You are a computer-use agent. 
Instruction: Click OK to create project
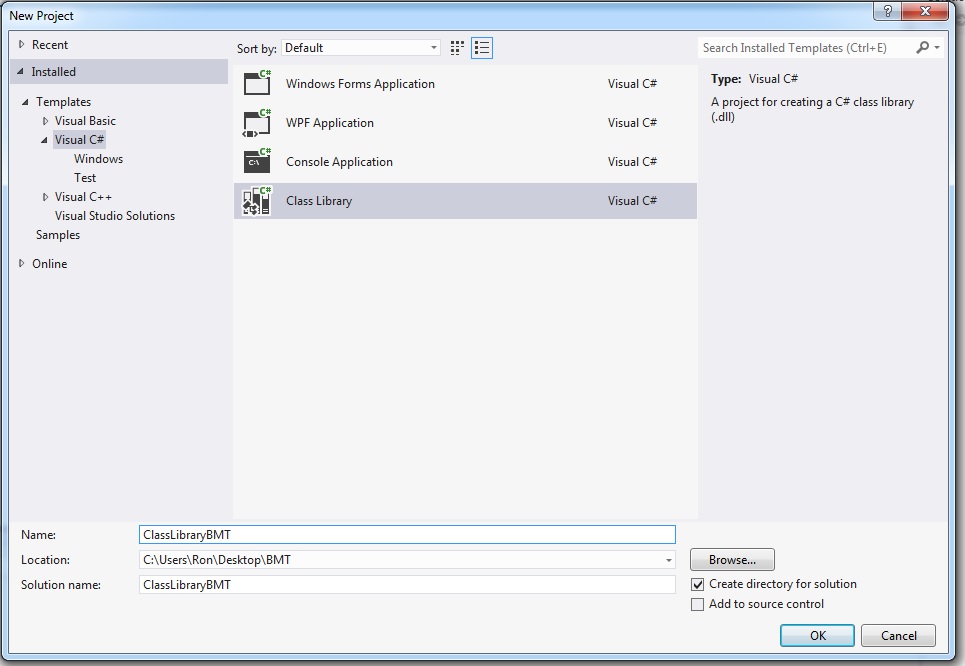coord(817,636)
